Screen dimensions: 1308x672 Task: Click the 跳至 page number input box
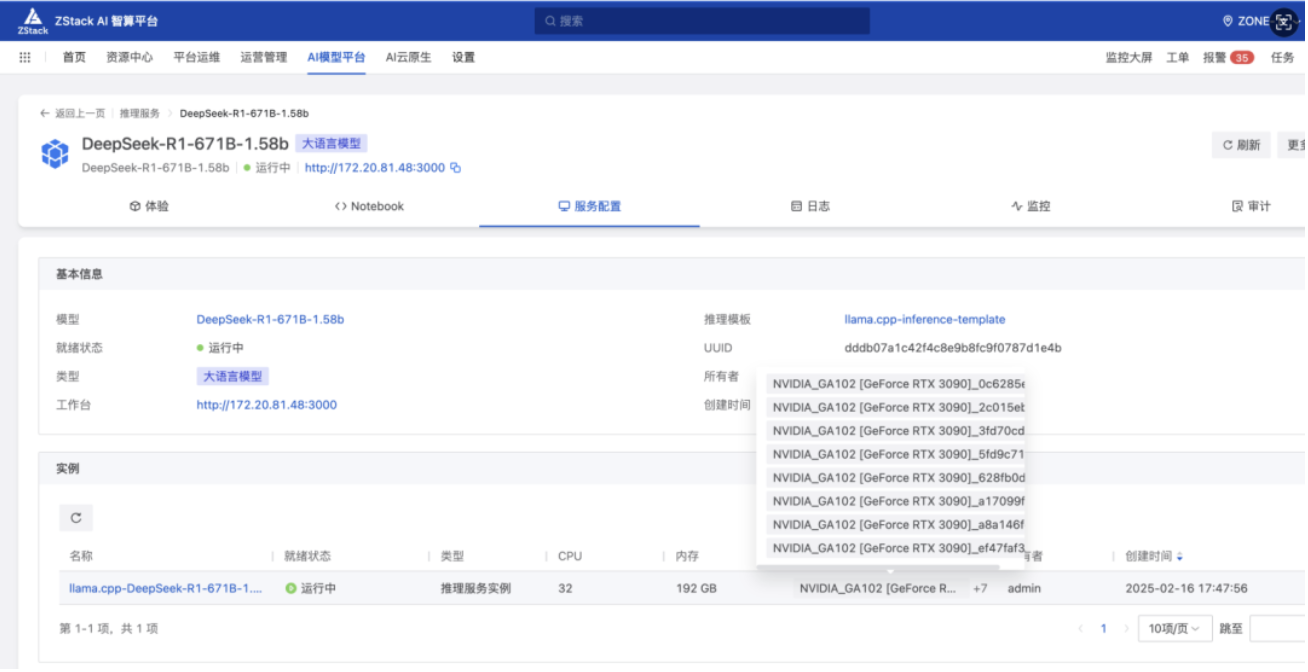(1277, 629)
